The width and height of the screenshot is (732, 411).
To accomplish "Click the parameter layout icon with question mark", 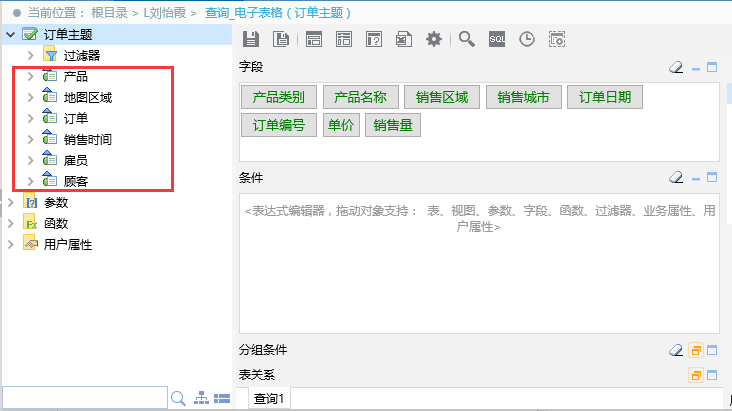I will click(374, 39).
